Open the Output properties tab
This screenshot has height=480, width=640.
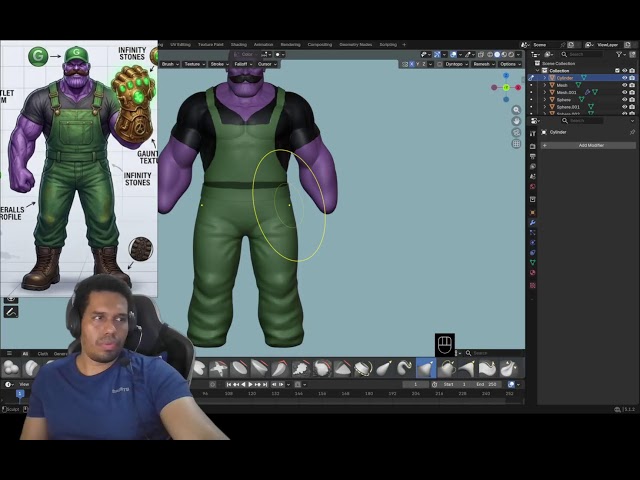click(533, 156)
